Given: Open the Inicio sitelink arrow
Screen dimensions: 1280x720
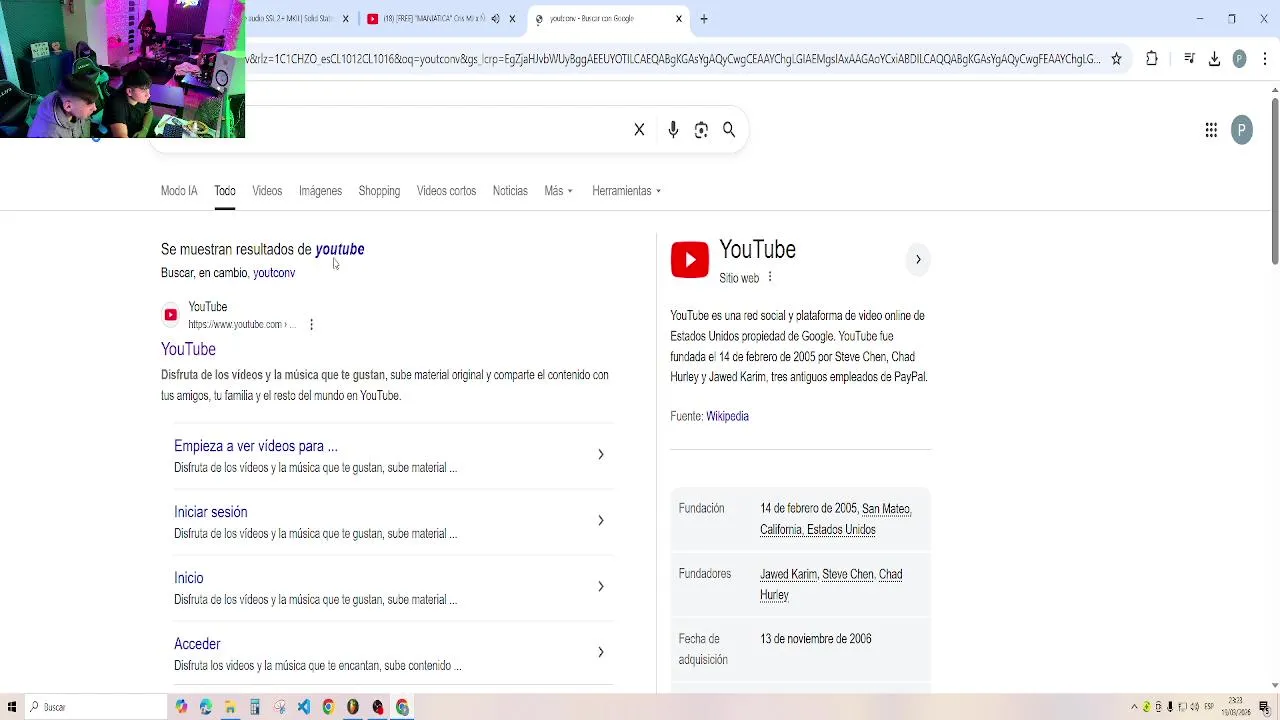Looking at the screenshot, I should (x=600, y=586).
